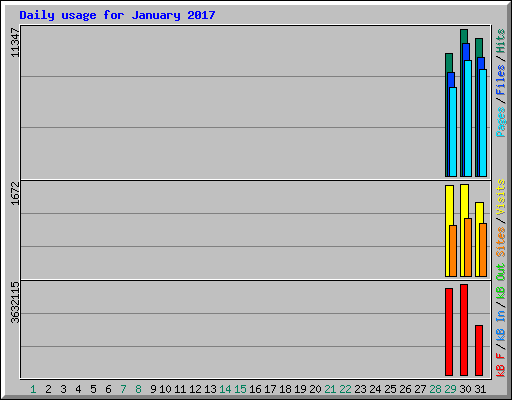Viewport: 512px width, 400px height.
Task: Click day number 2 on the x-axis
Action: coord(48,389)
